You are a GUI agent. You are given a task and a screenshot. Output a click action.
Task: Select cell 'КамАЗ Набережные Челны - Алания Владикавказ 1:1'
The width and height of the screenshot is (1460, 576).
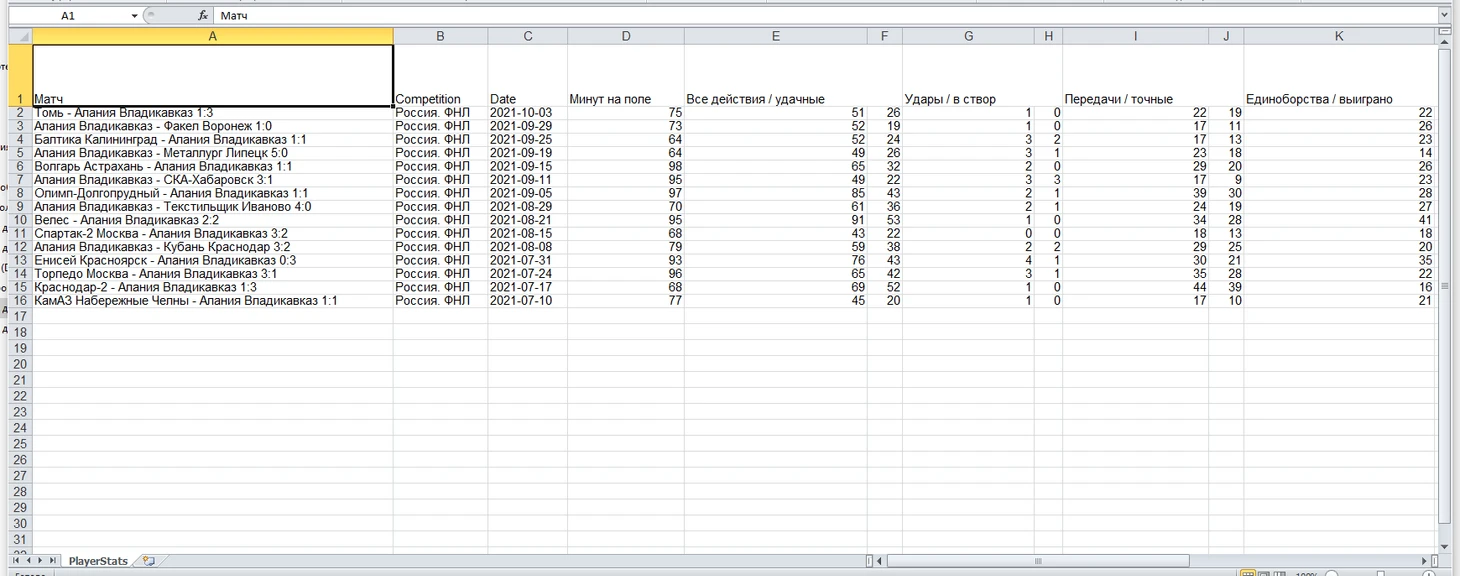coord(212,300)
